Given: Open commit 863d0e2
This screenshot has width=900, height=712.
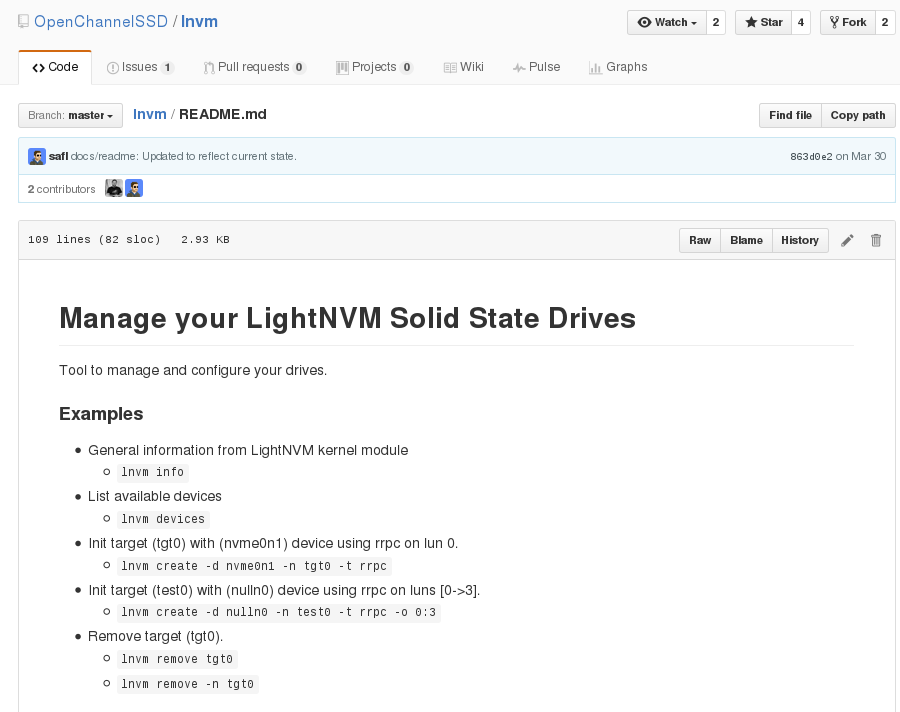Looking at the screenshot, I should point(811,156).
